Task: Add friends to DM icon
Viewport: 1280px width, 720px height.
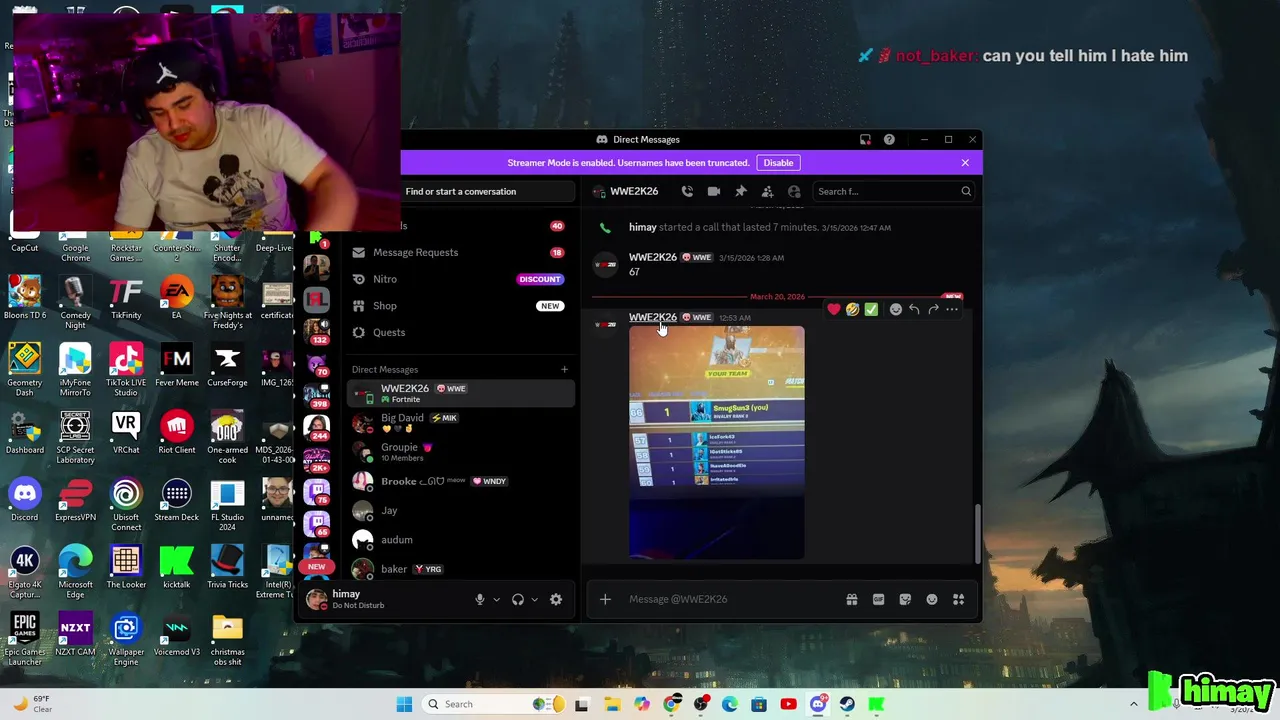Action: pos(767,191)
